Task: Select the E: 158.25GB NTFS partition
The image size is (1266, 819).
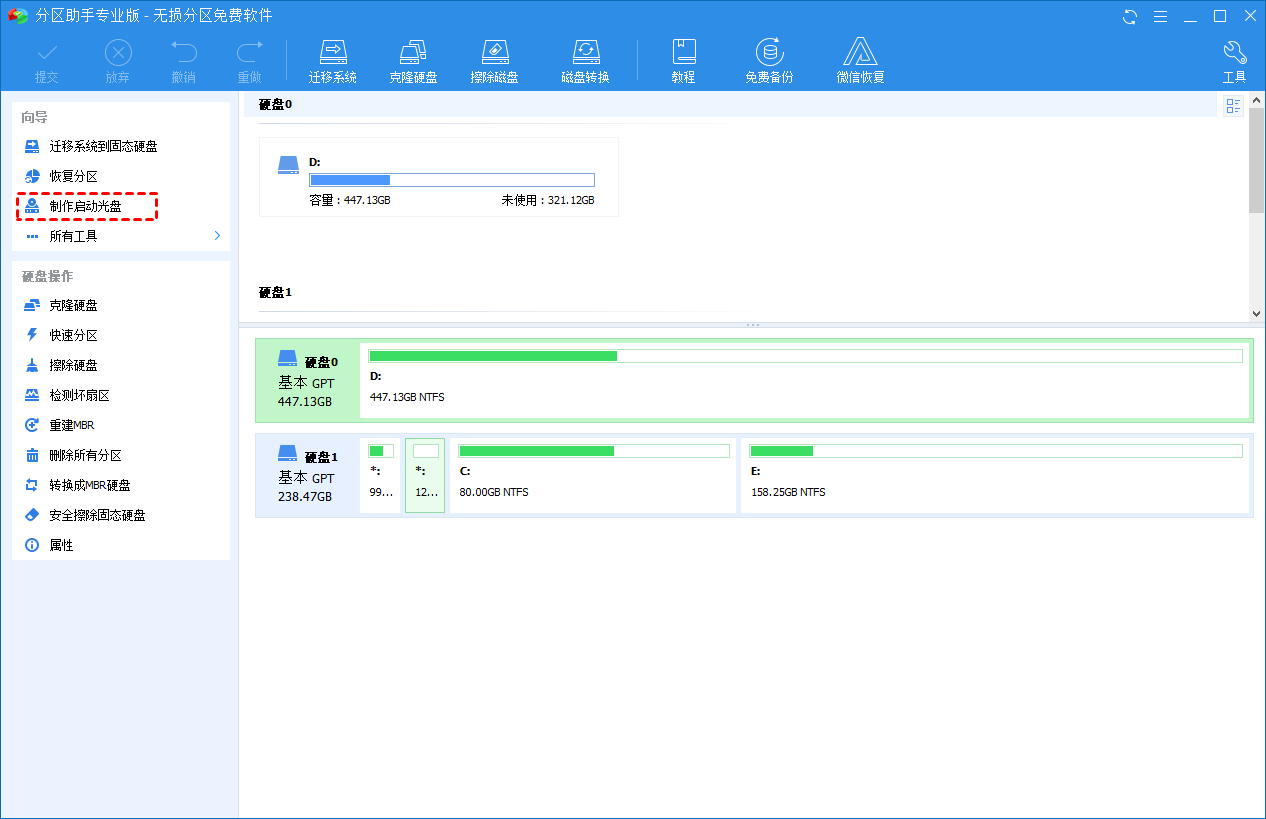Action: click(x=995, y=475)
